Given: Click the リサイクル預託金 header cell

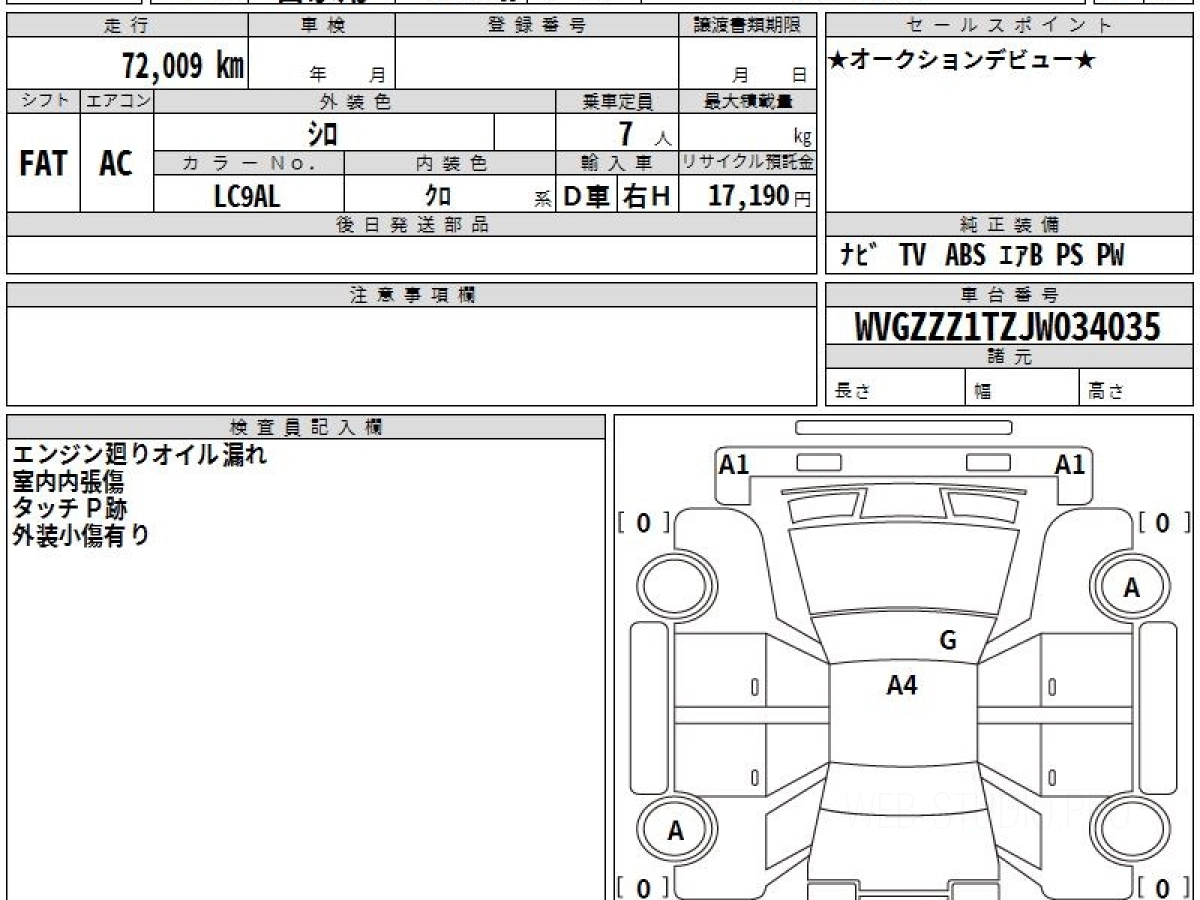Looking at the screenshot, I should pos(748,163).
